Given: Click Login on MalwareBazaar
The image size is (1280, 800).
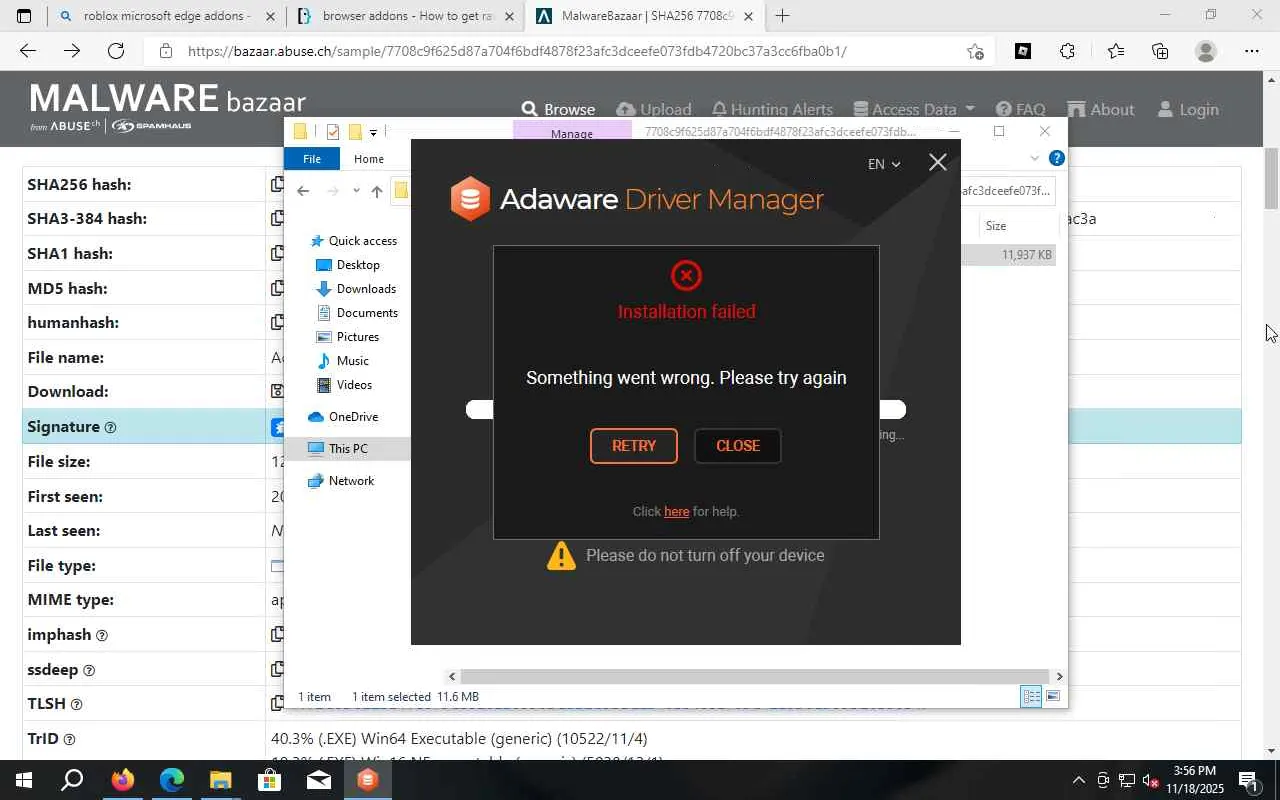Looking at the screenshot, I should click(x=1187, y=109).
